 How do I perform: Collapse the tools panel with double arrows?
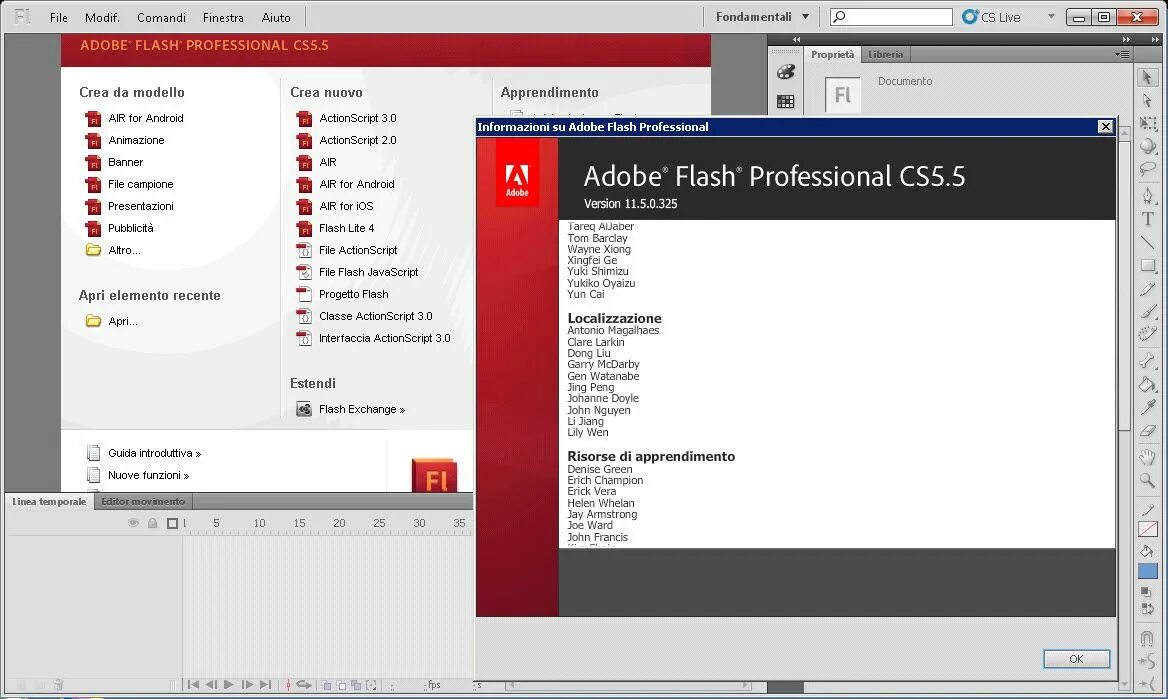click(1155, 39)
